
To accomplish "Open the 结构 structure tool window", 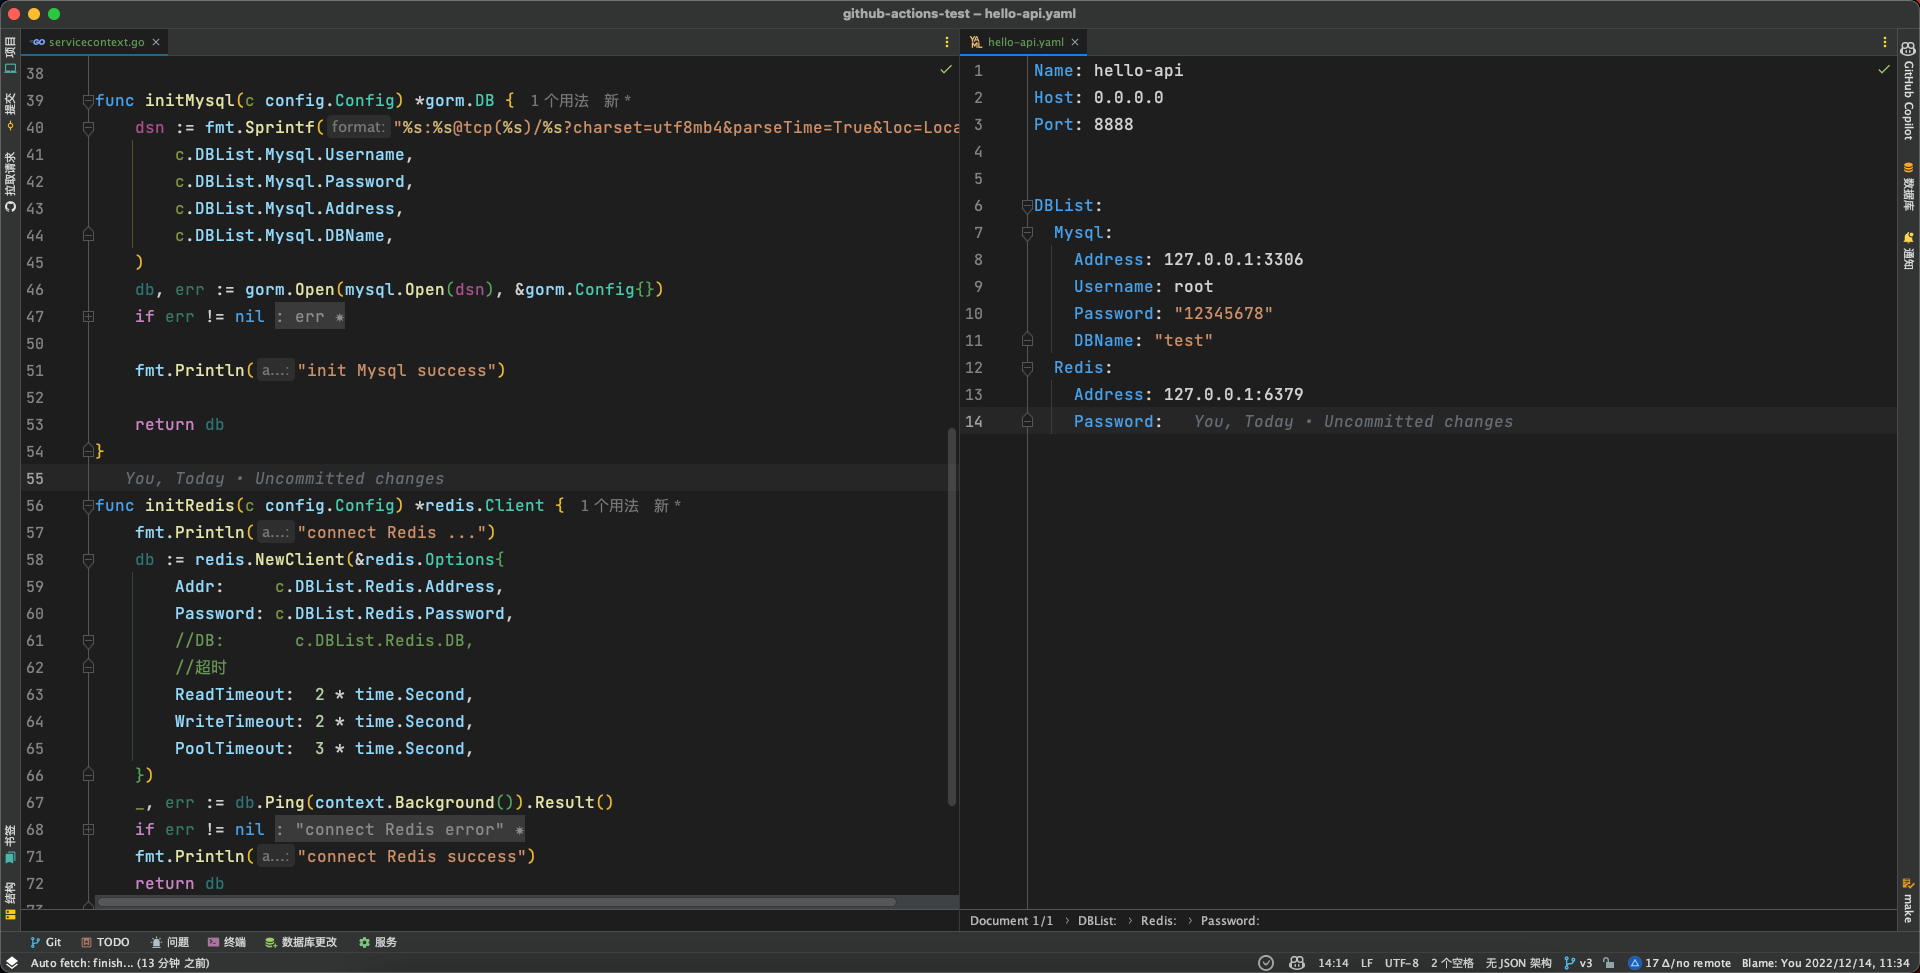I will point(10,900).
